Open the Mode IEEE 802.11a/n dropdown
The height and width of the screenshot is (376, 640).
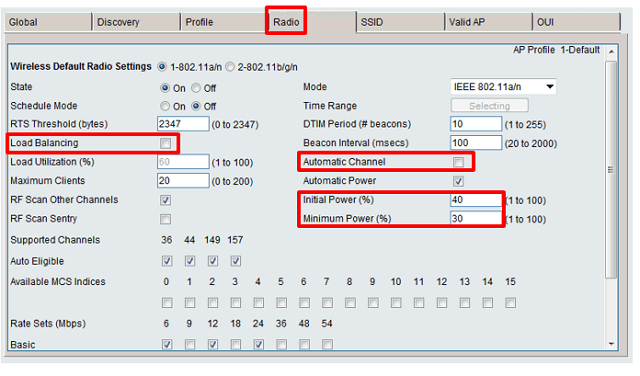[x=503, y=87]
